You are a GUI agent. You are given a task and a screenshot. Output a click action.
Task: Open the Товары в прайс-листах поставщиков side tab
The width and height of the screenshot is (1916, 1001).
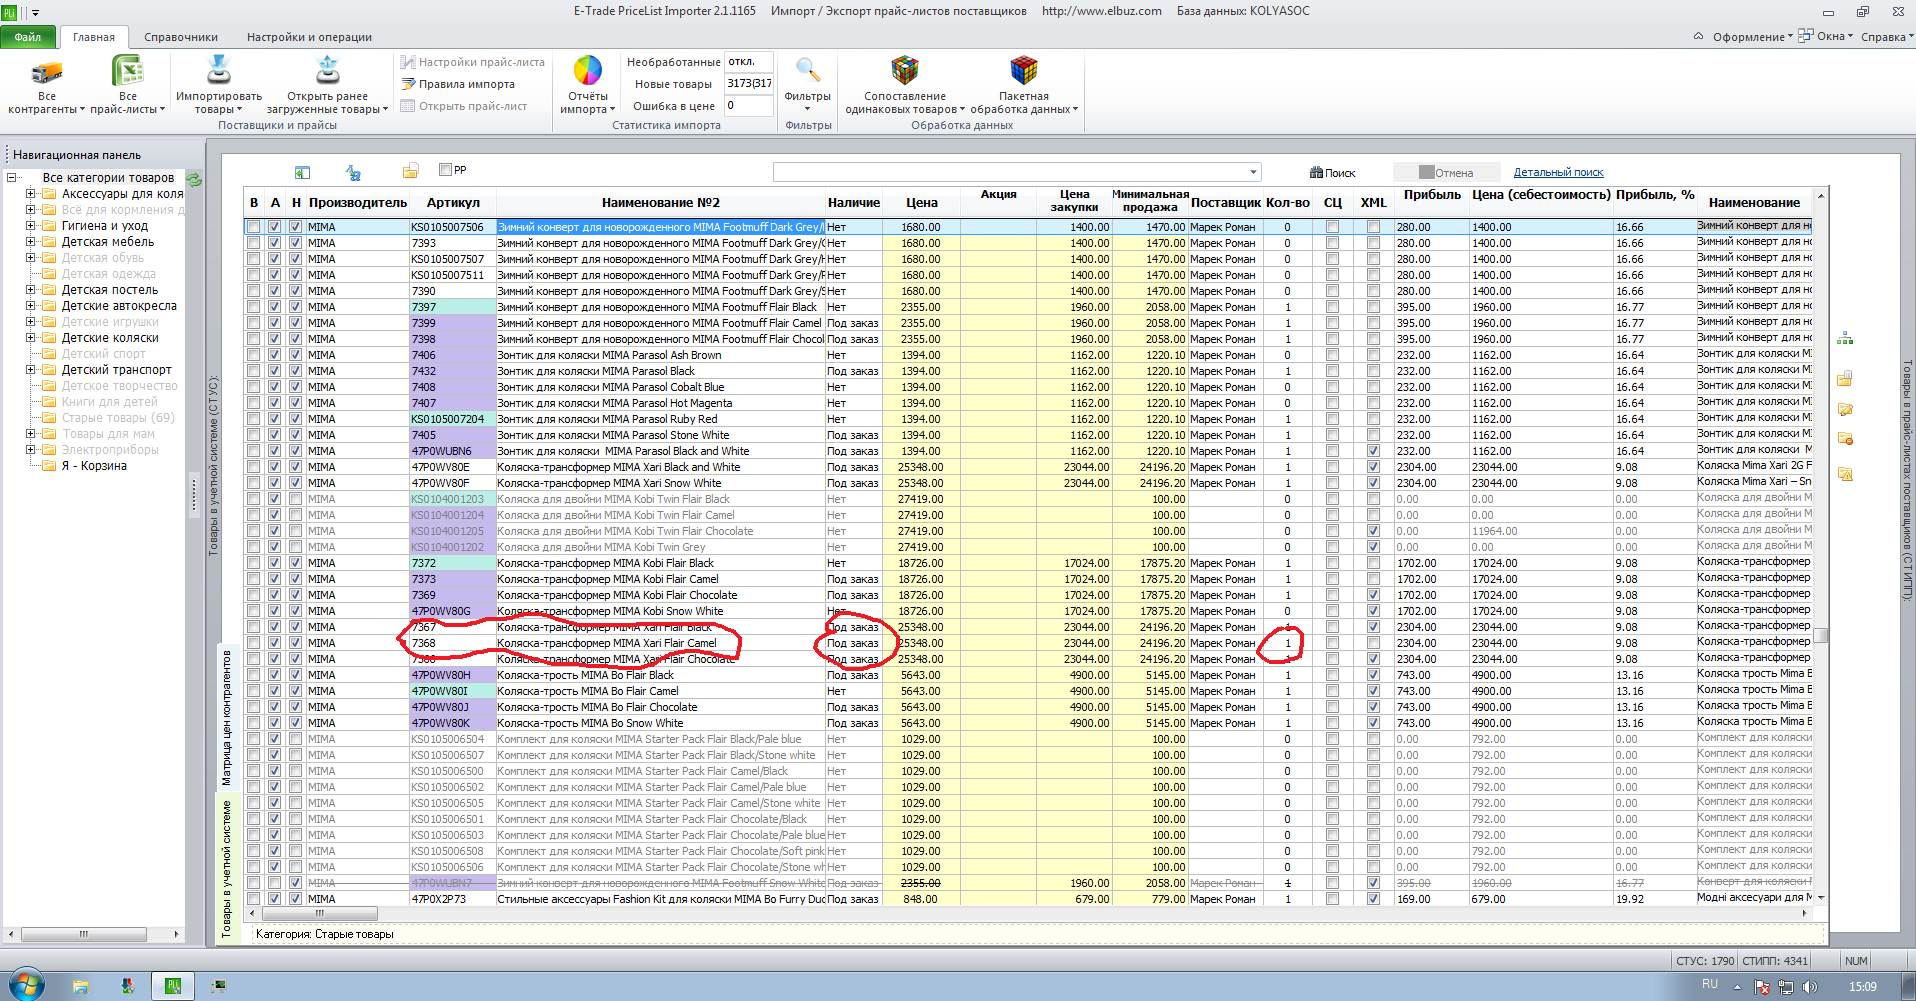[1906, 480]
